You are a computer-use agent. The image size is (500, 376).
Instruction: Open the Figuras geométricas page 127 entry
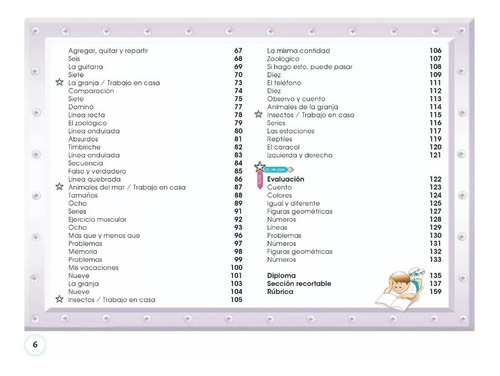click(x=300, y=211)
